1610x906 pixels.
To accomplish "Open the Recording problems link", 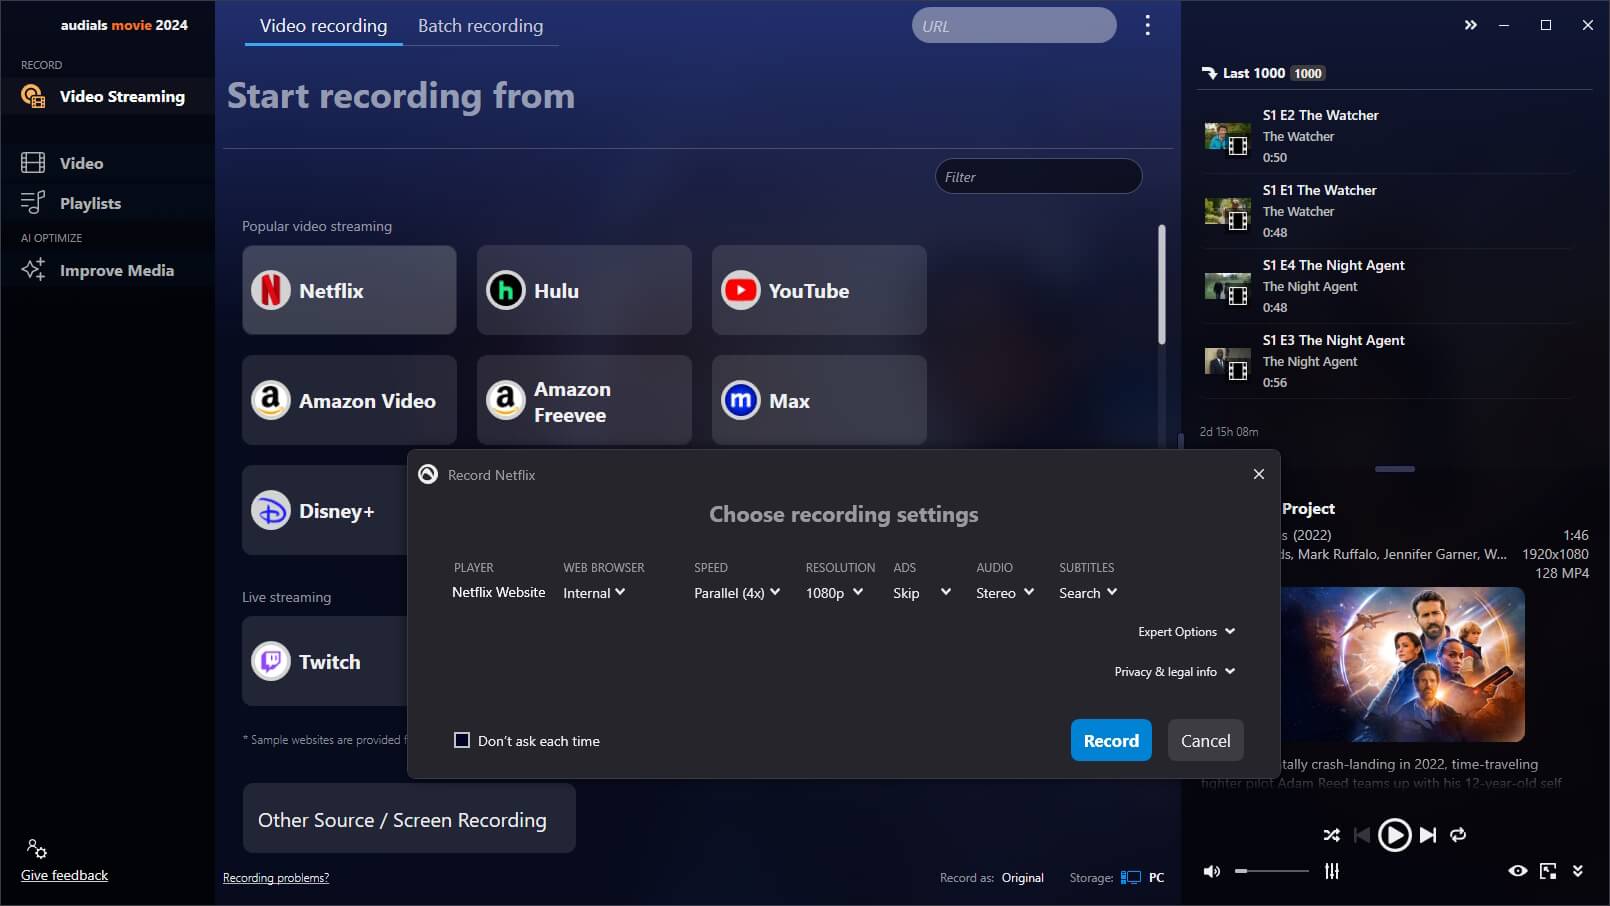I will [276, 878].
